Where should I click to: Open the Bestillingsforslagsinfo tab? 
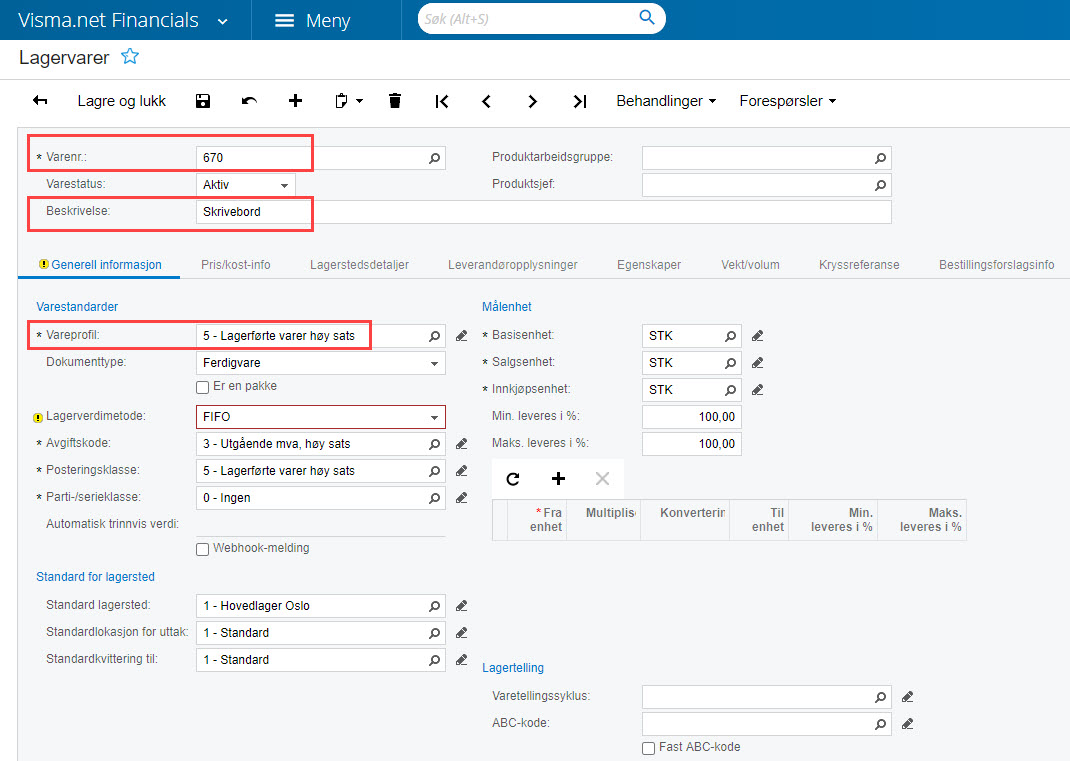(996, 265)
